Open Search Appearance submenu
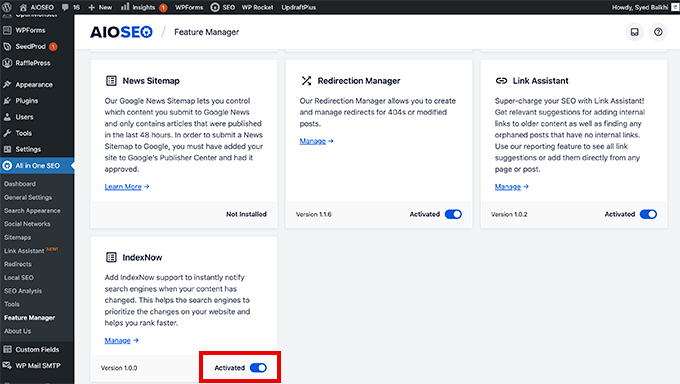 point(33,211)
